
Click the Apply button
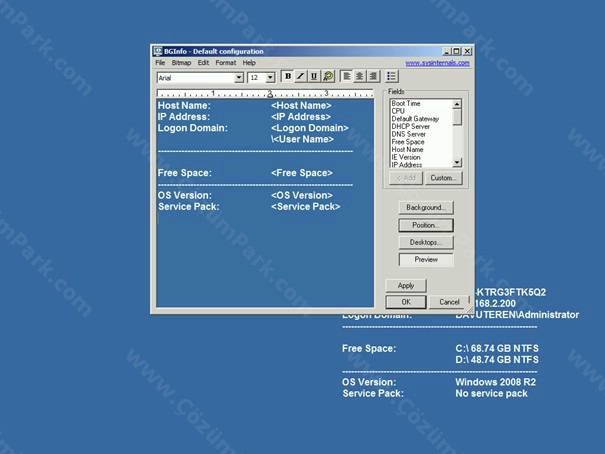click(406, 286)
